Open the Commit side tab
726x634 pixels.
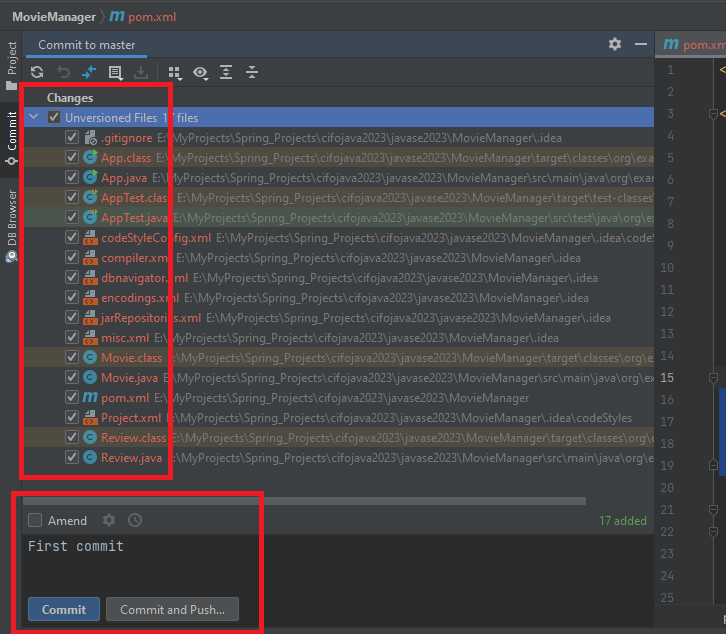(x=11, y=138)
